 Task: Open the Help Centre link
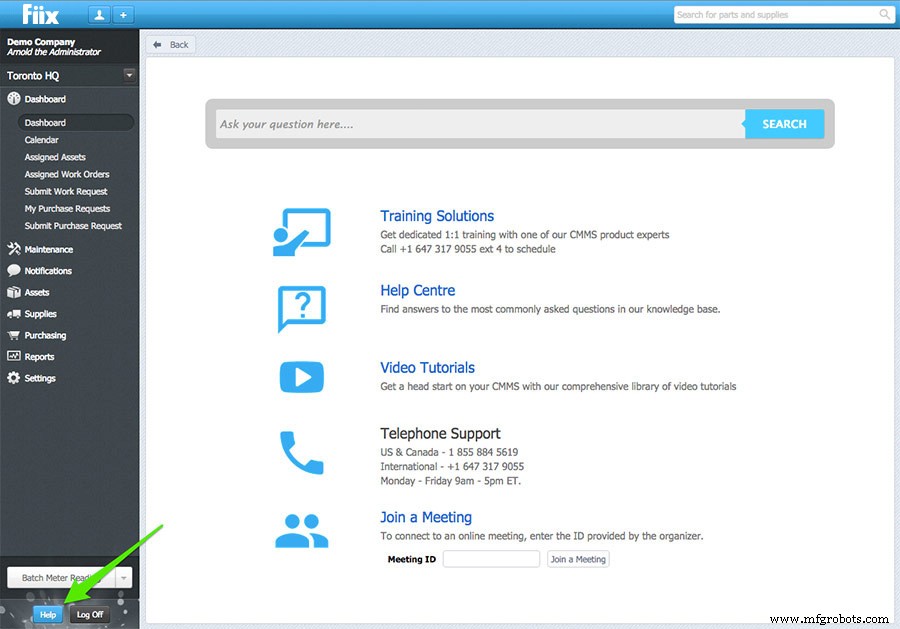click(x=417, y=290)
